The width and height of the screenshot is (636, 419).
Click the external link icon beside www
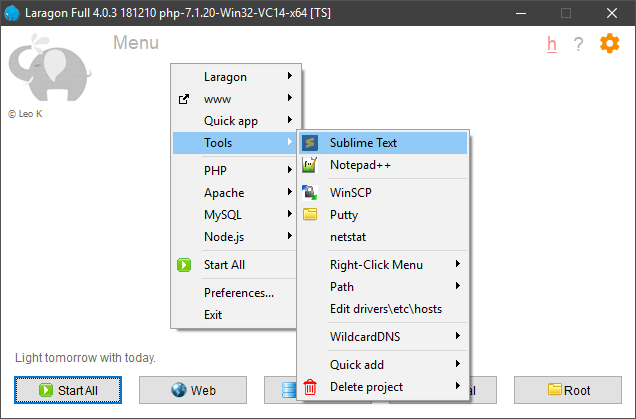[x=183, y=99]
